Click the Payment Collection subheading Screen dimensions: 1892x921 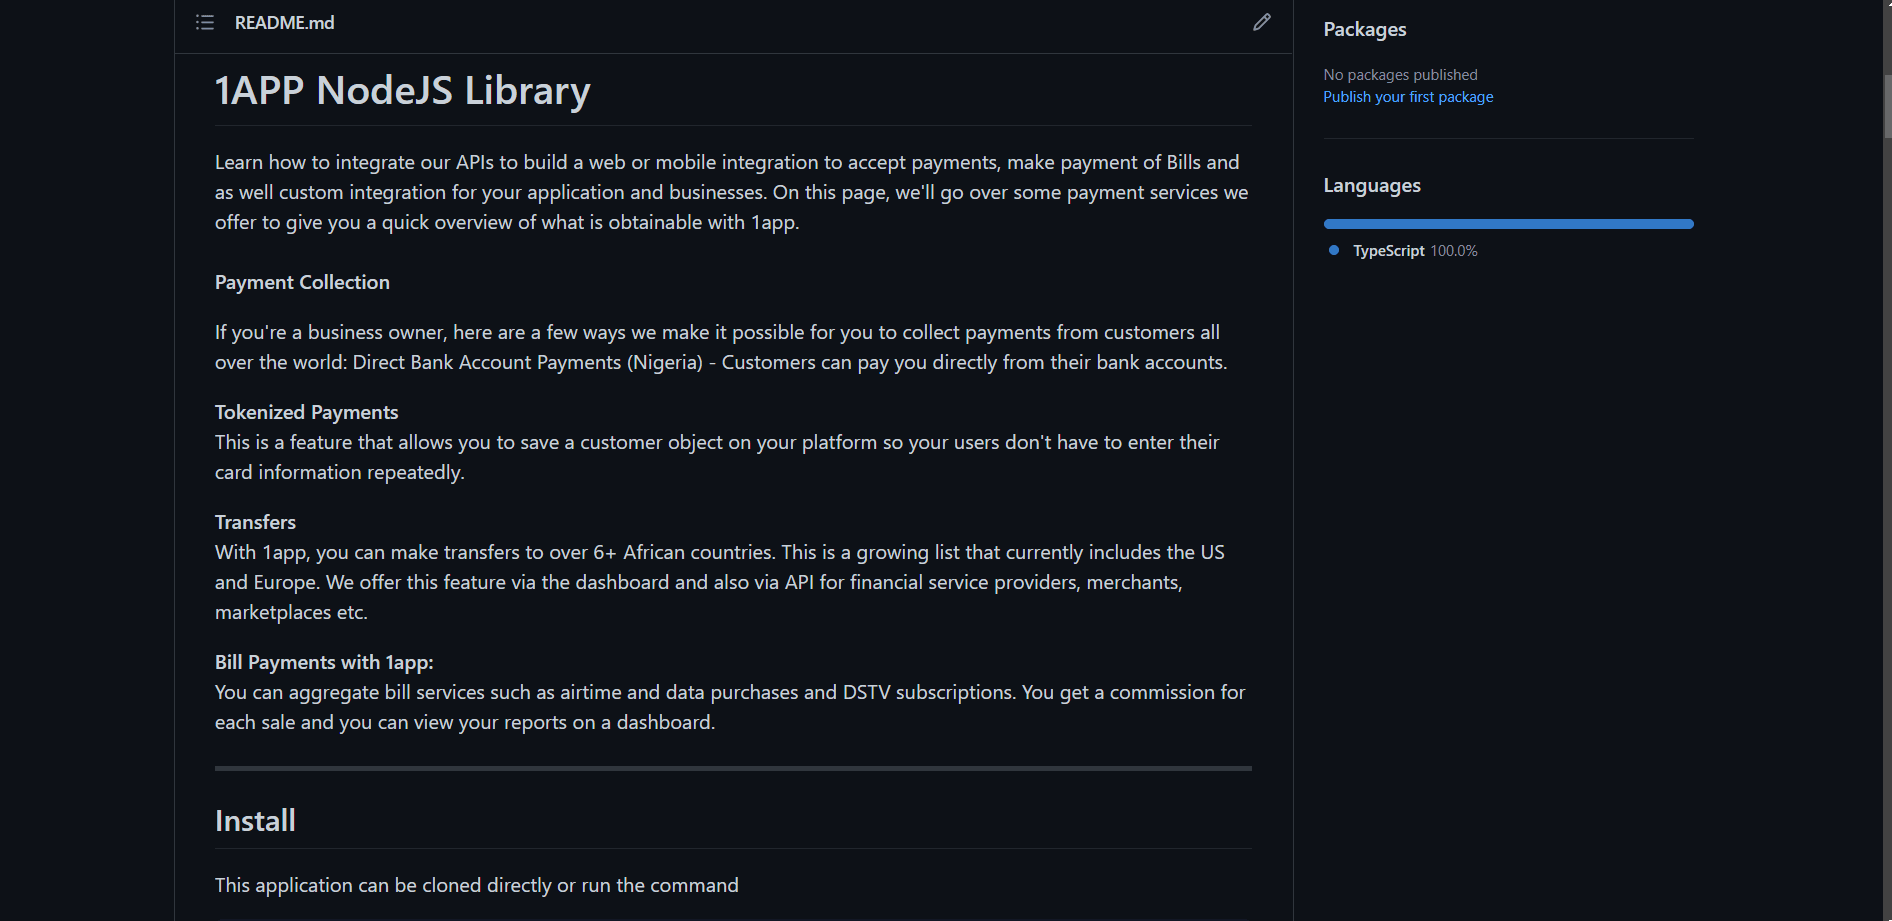click(302, 282)
